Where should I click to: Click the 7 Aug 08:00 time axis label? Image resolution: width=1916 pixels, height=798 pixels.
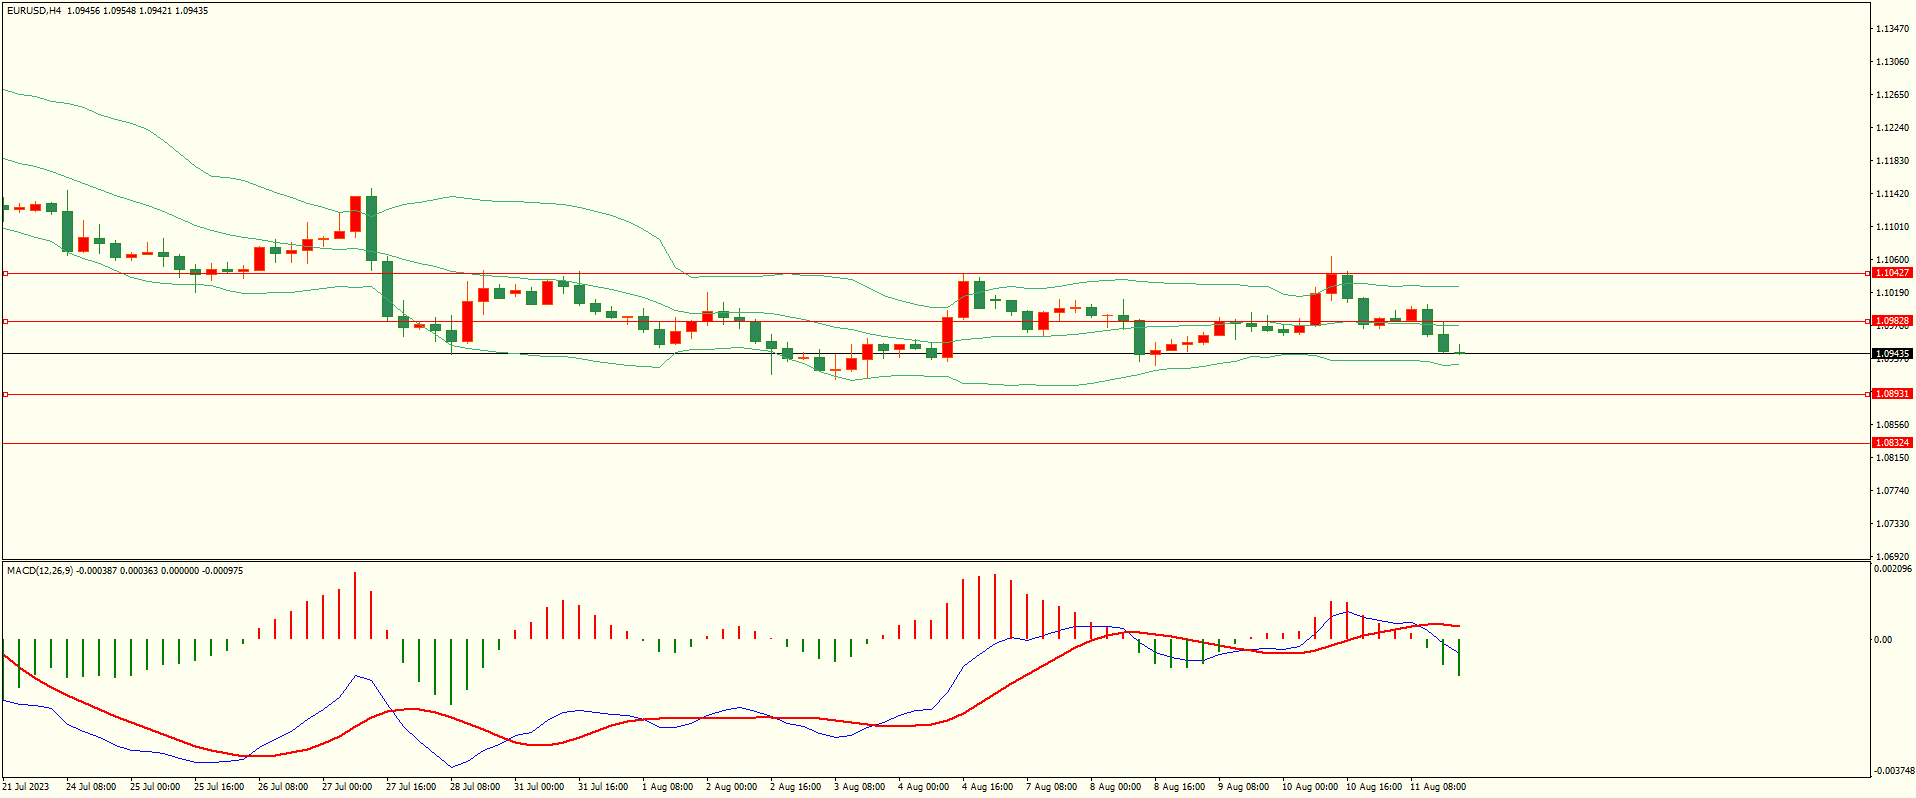click(x=1051, y=787)
